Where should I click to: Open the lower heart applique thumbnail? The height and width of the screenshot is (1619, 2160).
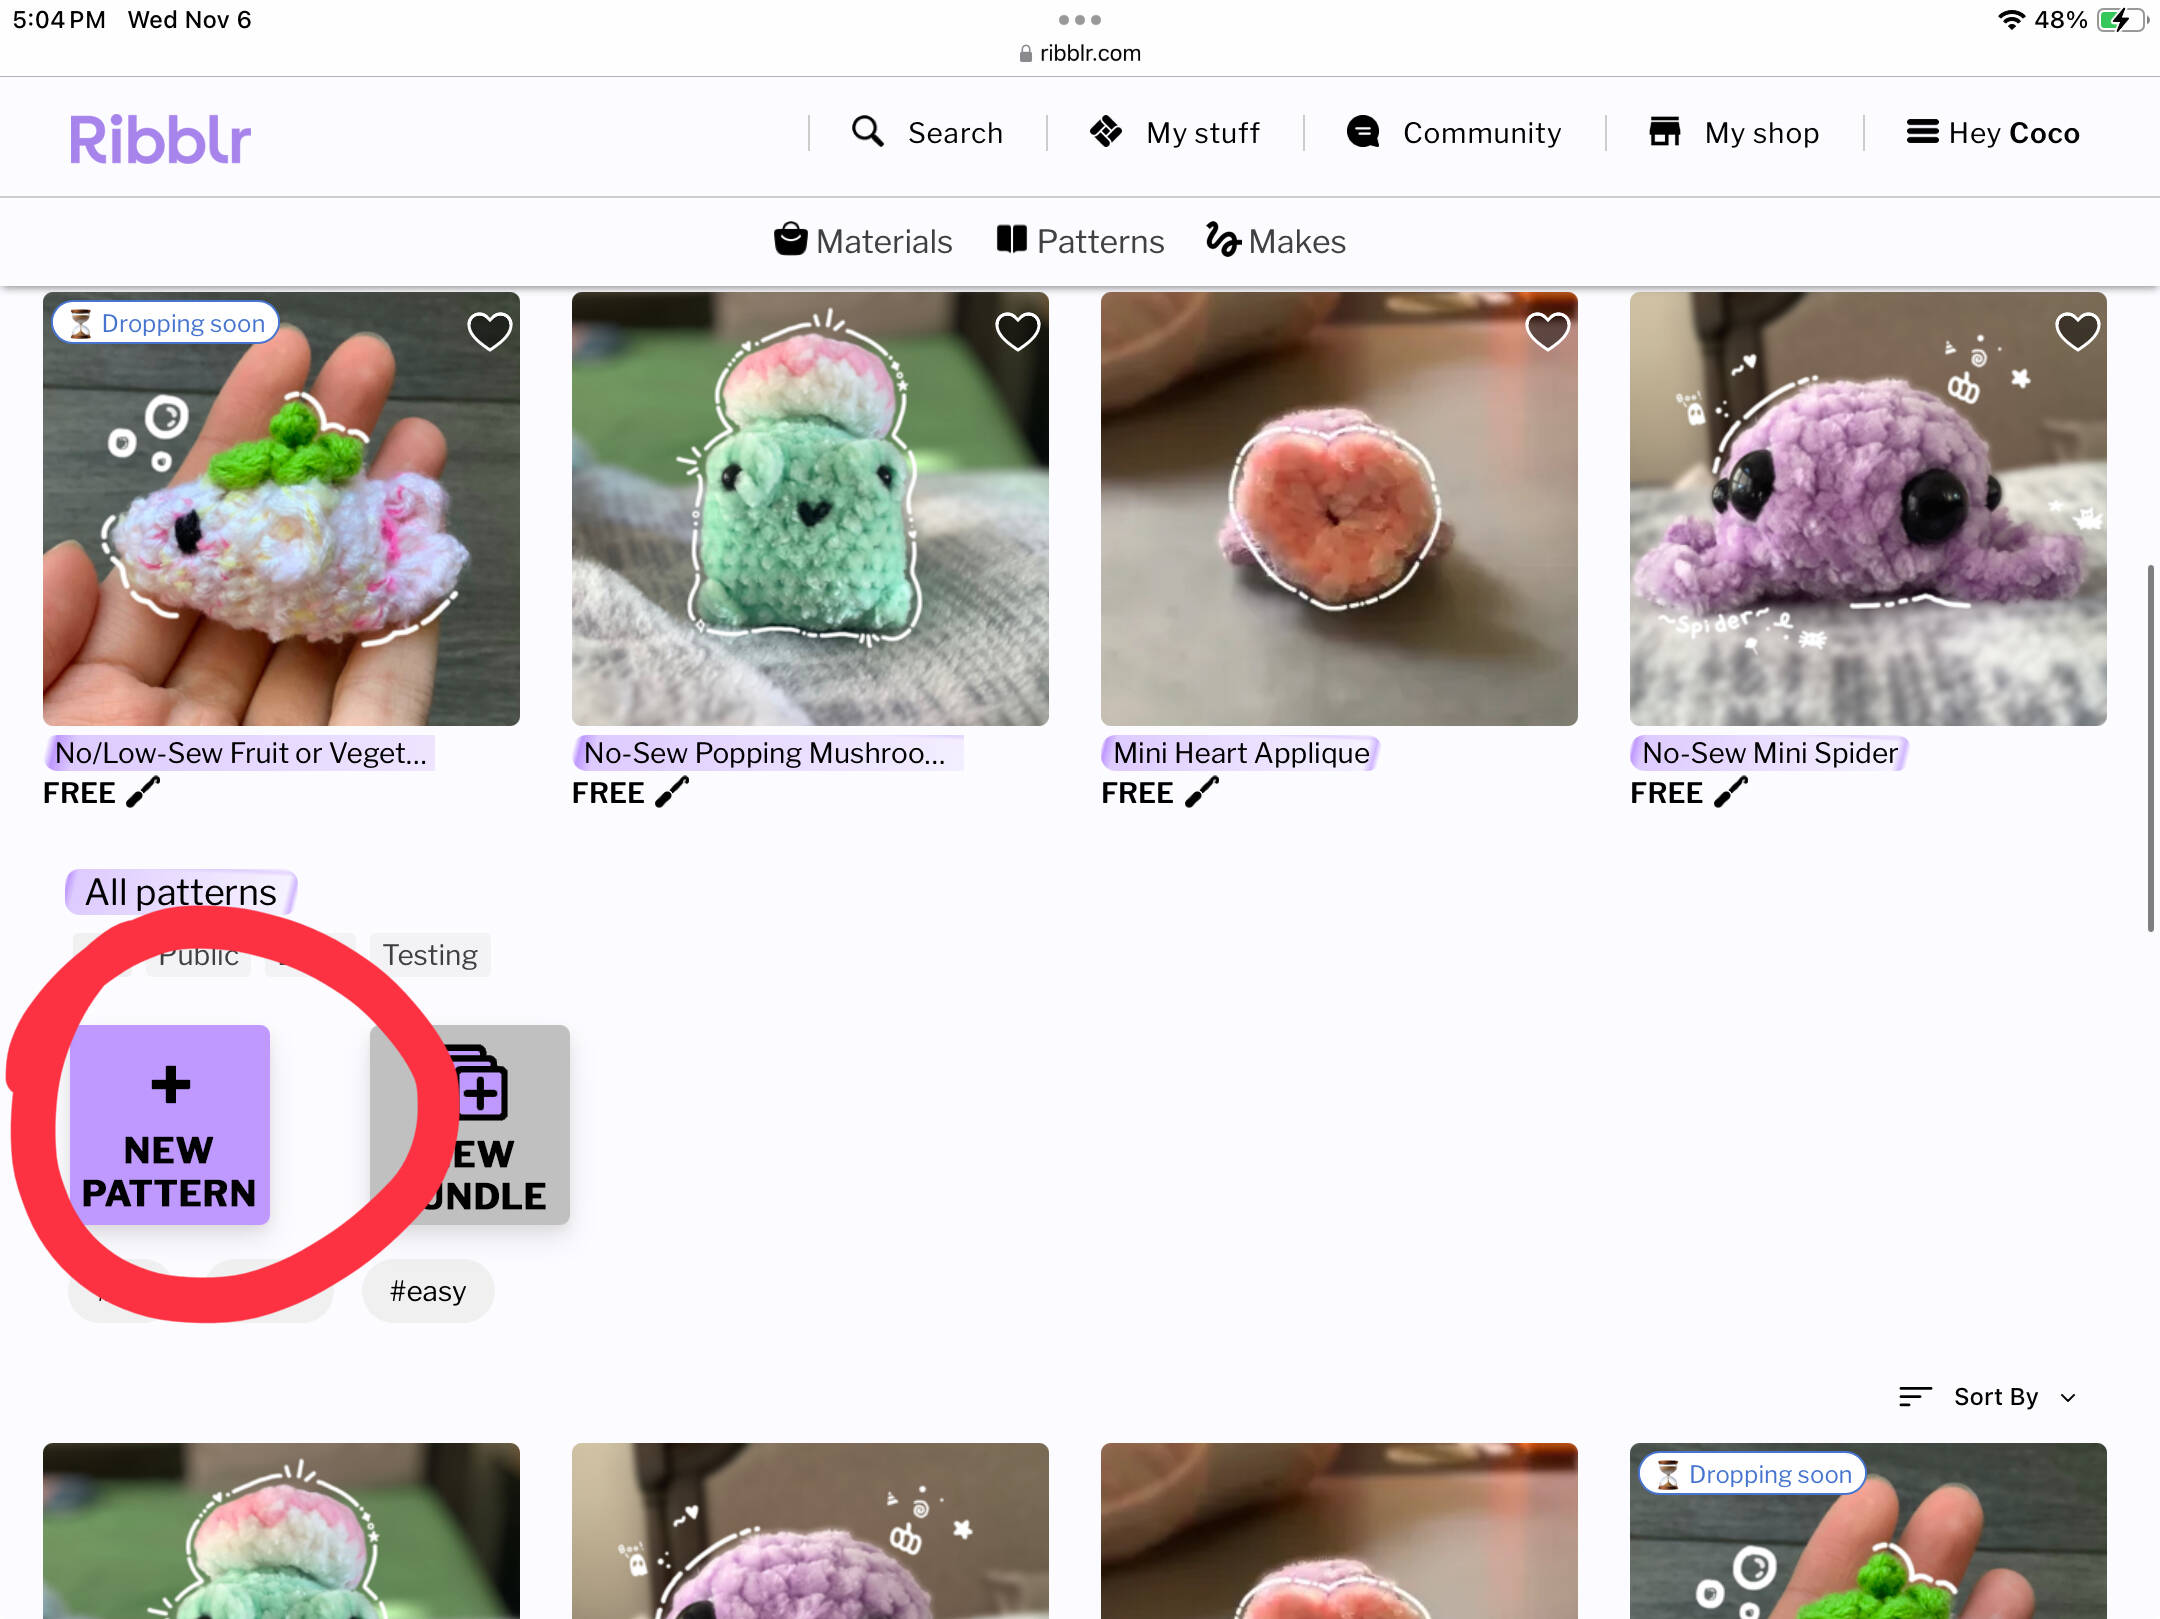pyautogui.click(x=1339, y=1531)
